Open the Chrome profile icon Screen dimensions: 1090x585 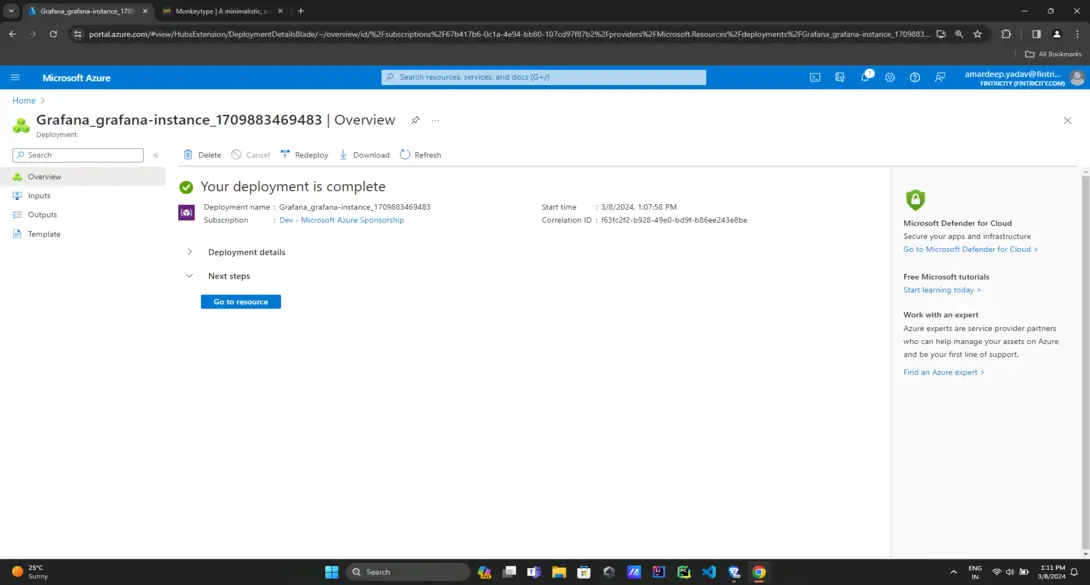1057,34
